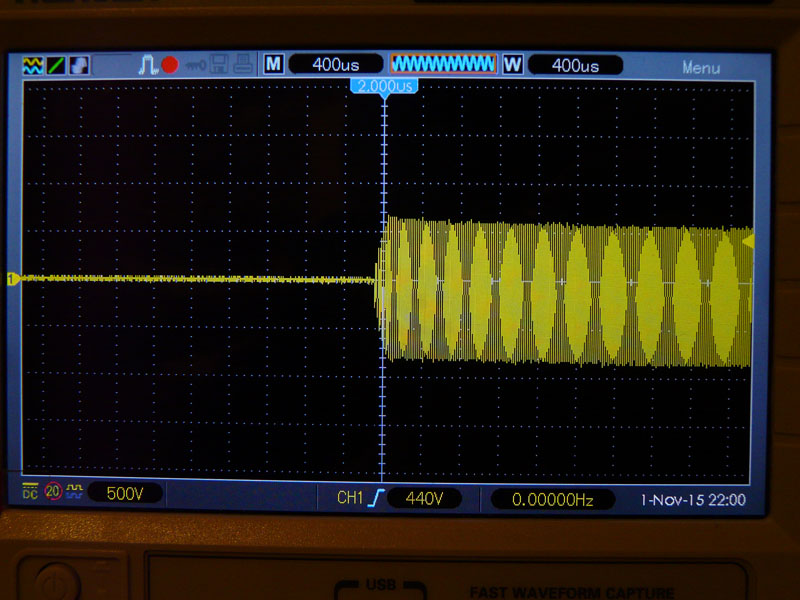
Task: Click the 2.000us trigger position marker
Action: tap(383, 87)
